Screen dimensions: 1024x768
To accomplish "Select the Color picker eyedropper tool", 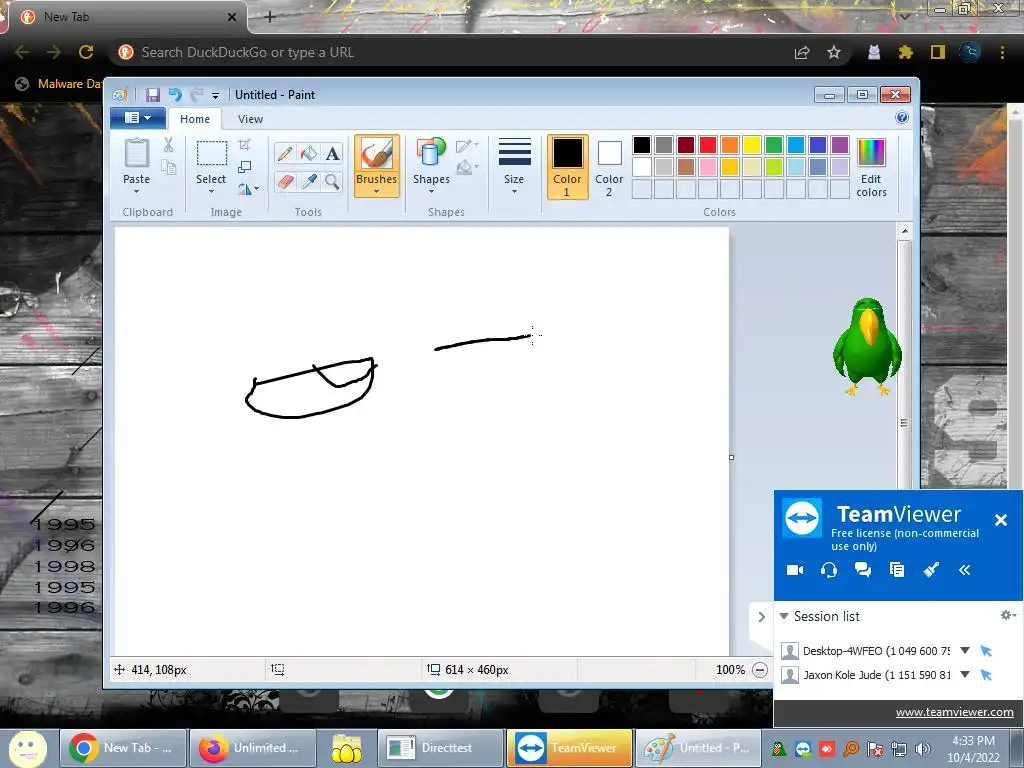I will click(x=309, y=181).
